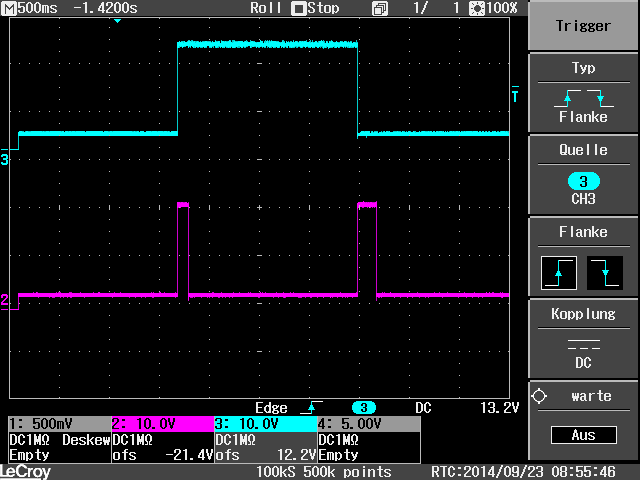Click the Stop indicator icon in status bar
The height and width of the screenshot is (480, 640).
pos(298,9)
